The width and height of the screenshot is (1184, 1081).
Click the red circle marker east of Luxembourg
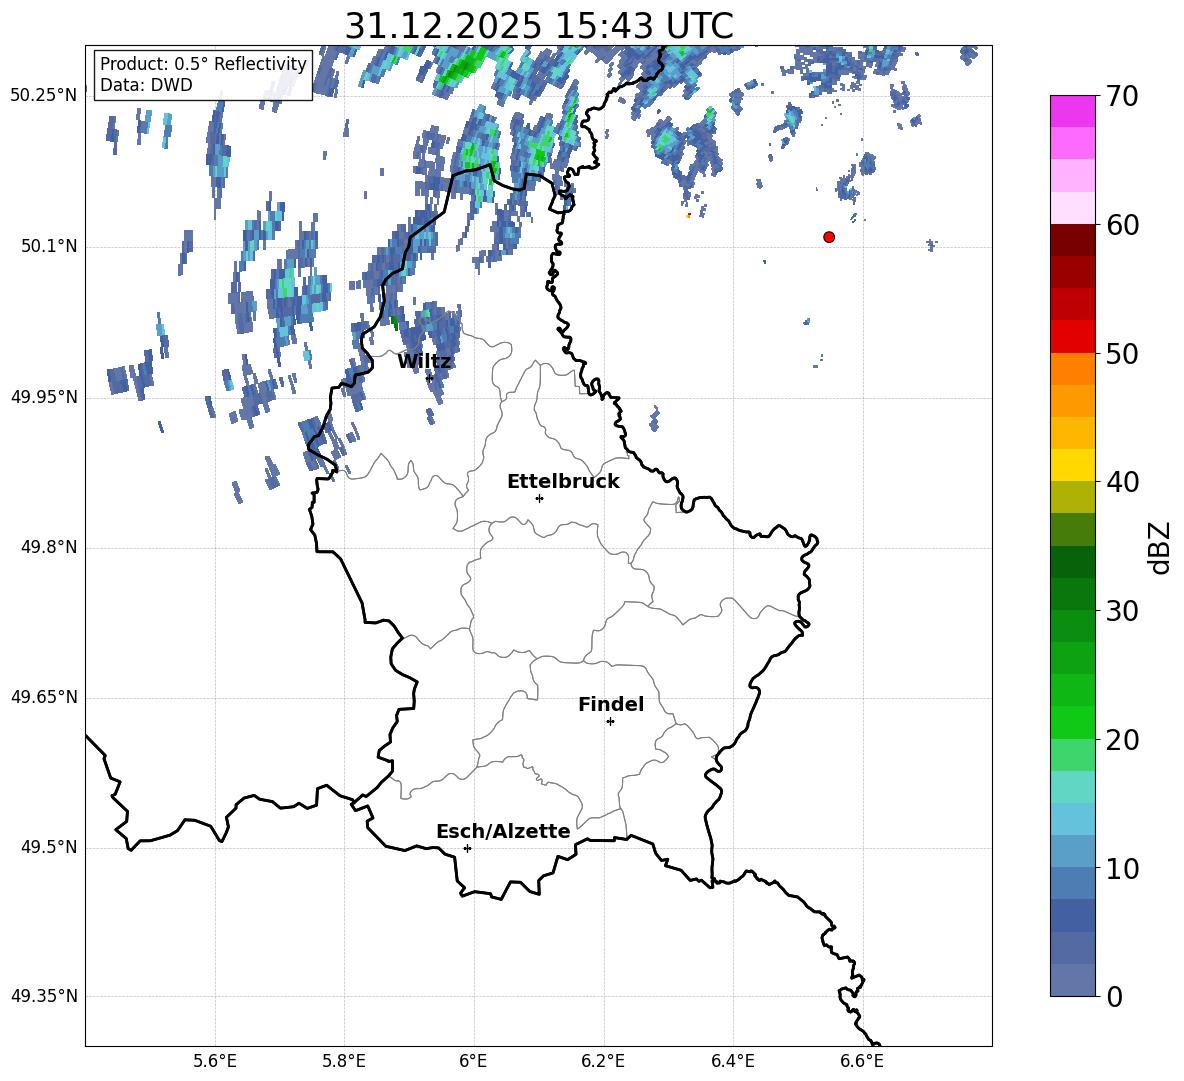click(828, 237)
